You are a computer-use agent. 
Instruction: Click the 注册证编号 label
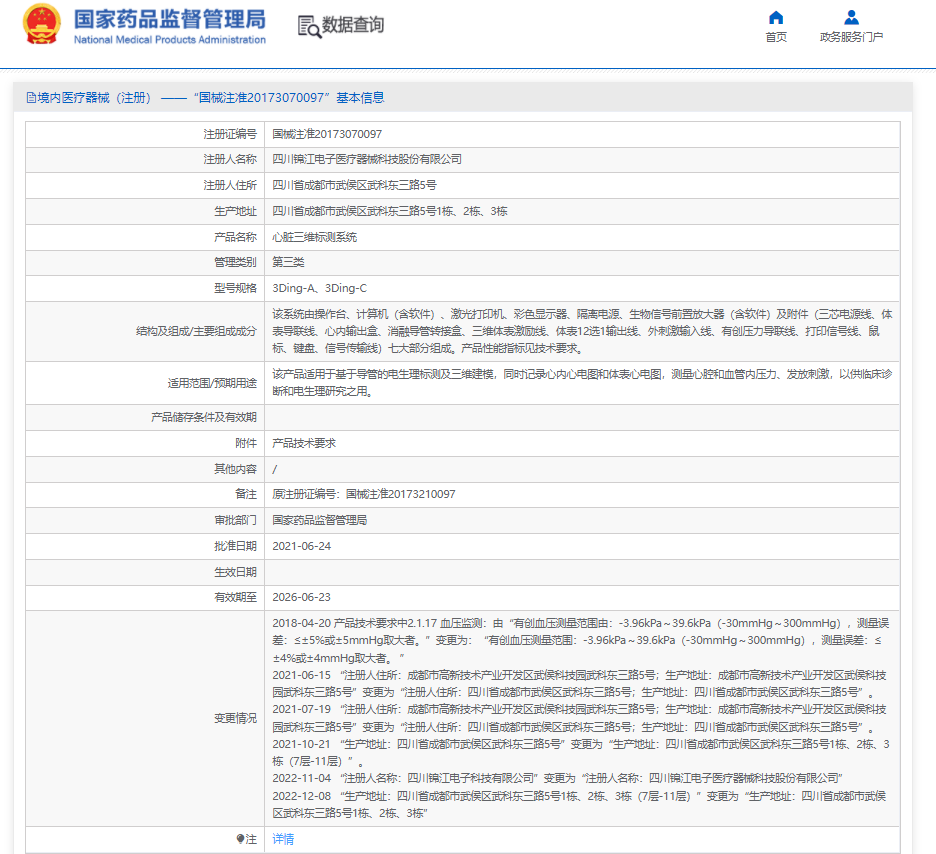coord(230,134)
